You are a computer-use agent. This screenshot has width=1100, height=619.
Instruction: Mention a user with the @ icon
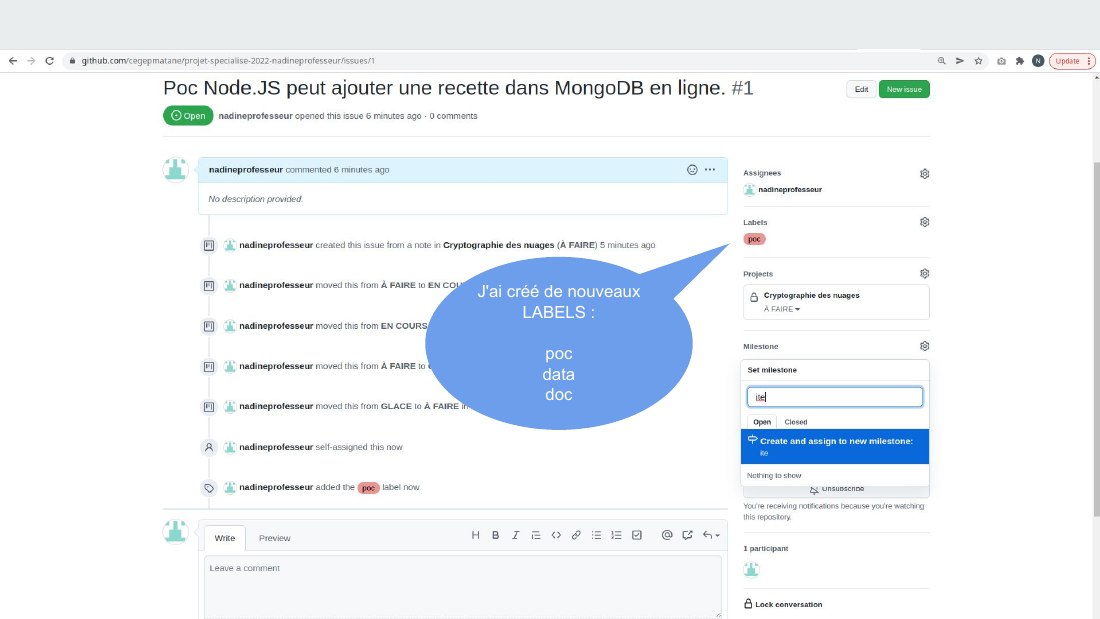(x=666, y=535)
